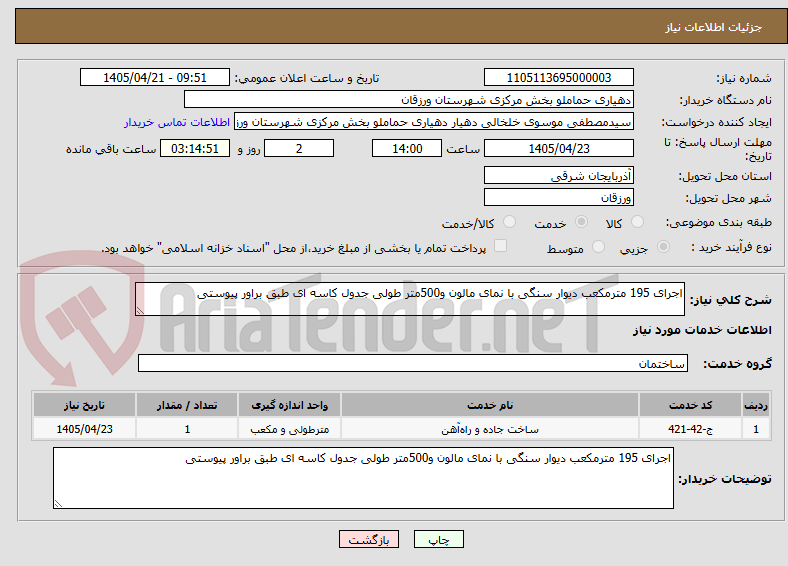Viewport: 788px width, 566px height.
Task: Click the جزئیات اطلاعات نیاز header title
Action: (x=714, y=27)
